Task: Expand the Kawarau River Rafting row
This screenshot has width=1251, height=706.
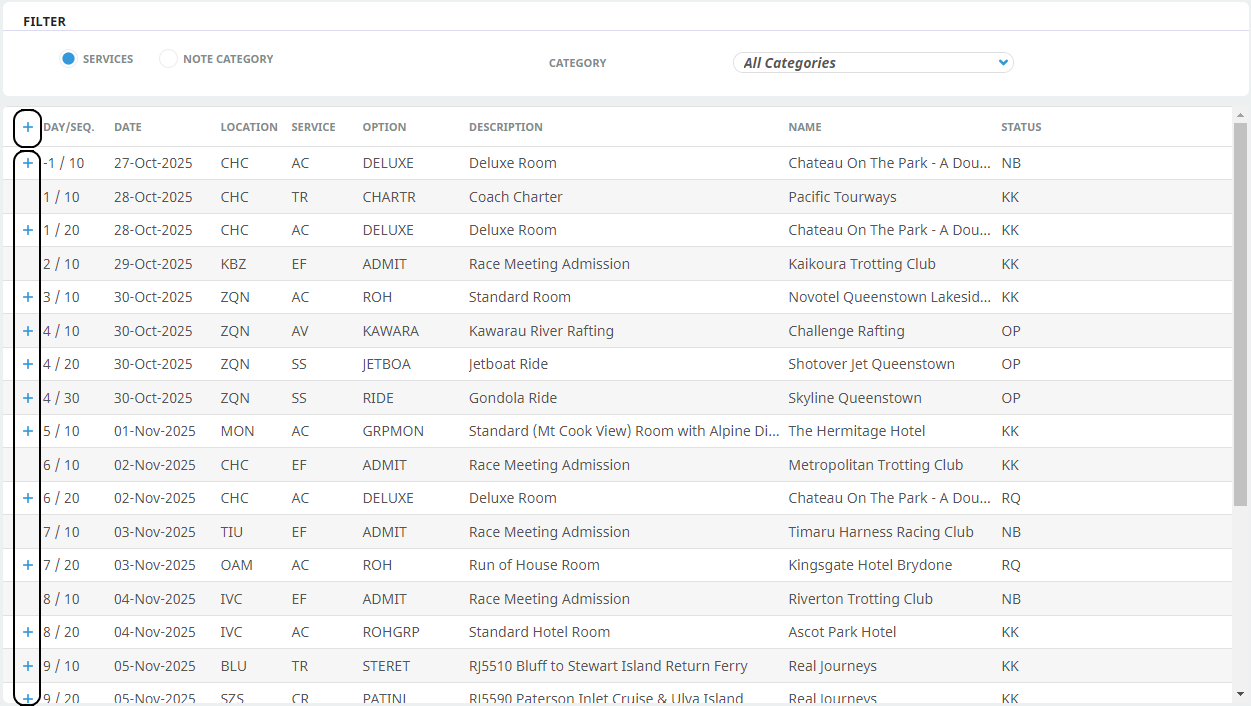Action: point(28,331)
